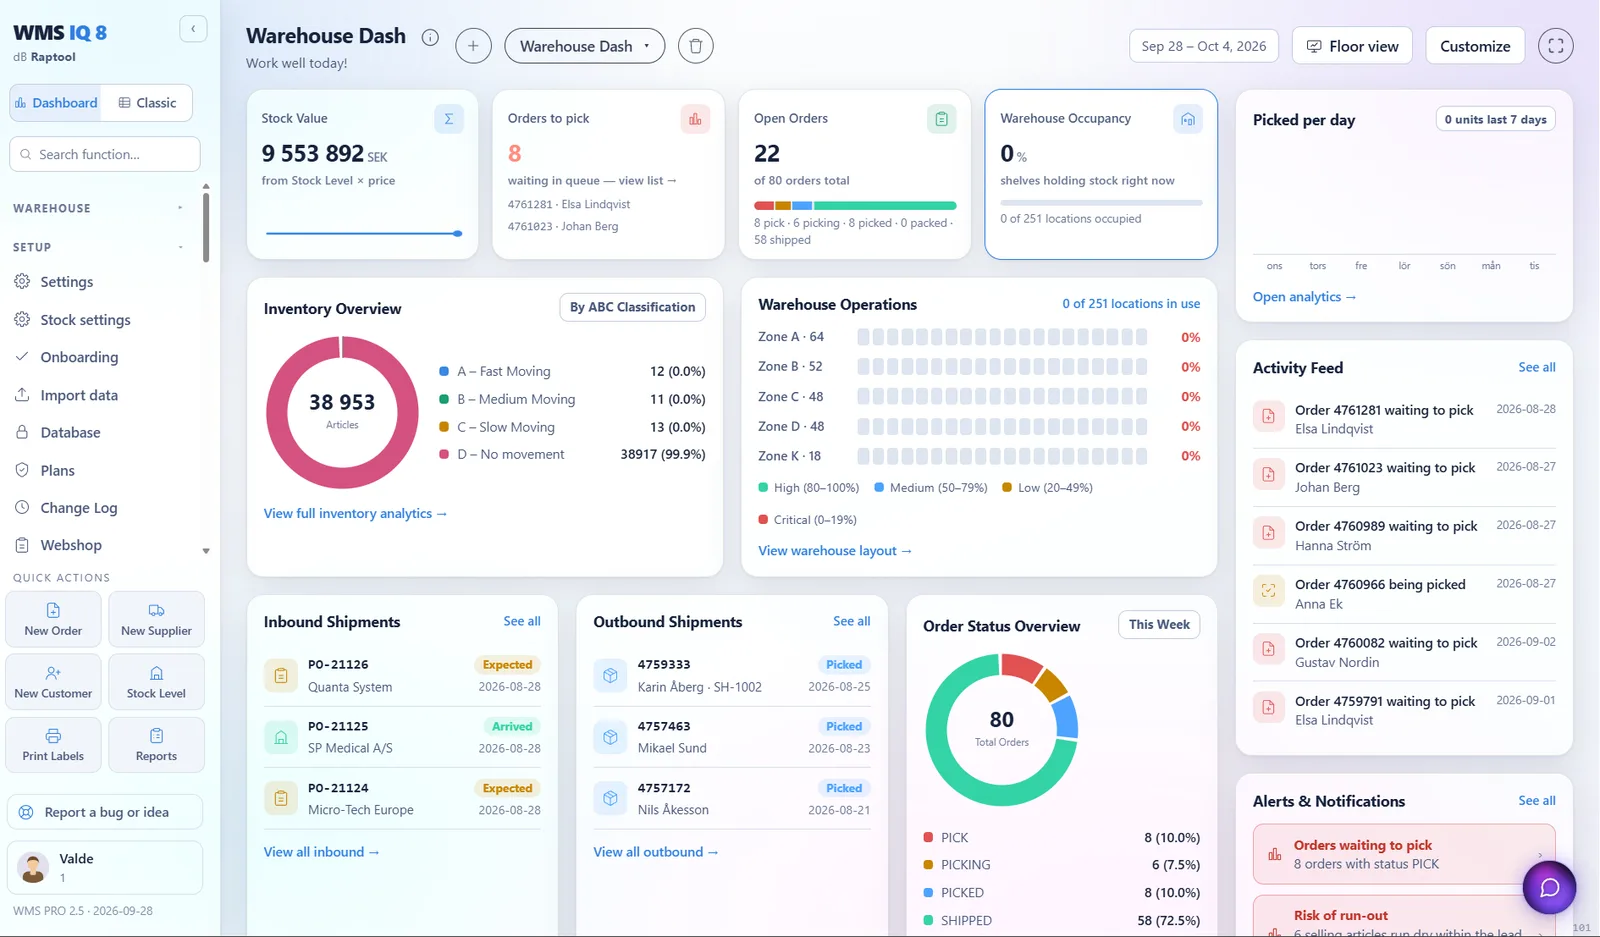The width and height of the screenshot is (1600, 937).
Task: Open Orders waiting to pick alert
Action: [x=1404, y=854]
